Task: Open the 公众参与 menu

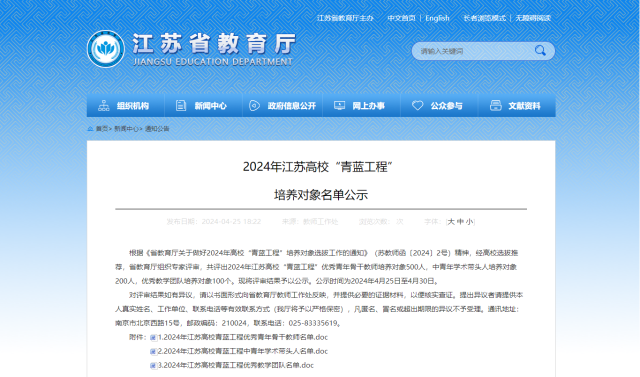Action: coord(439,106)
